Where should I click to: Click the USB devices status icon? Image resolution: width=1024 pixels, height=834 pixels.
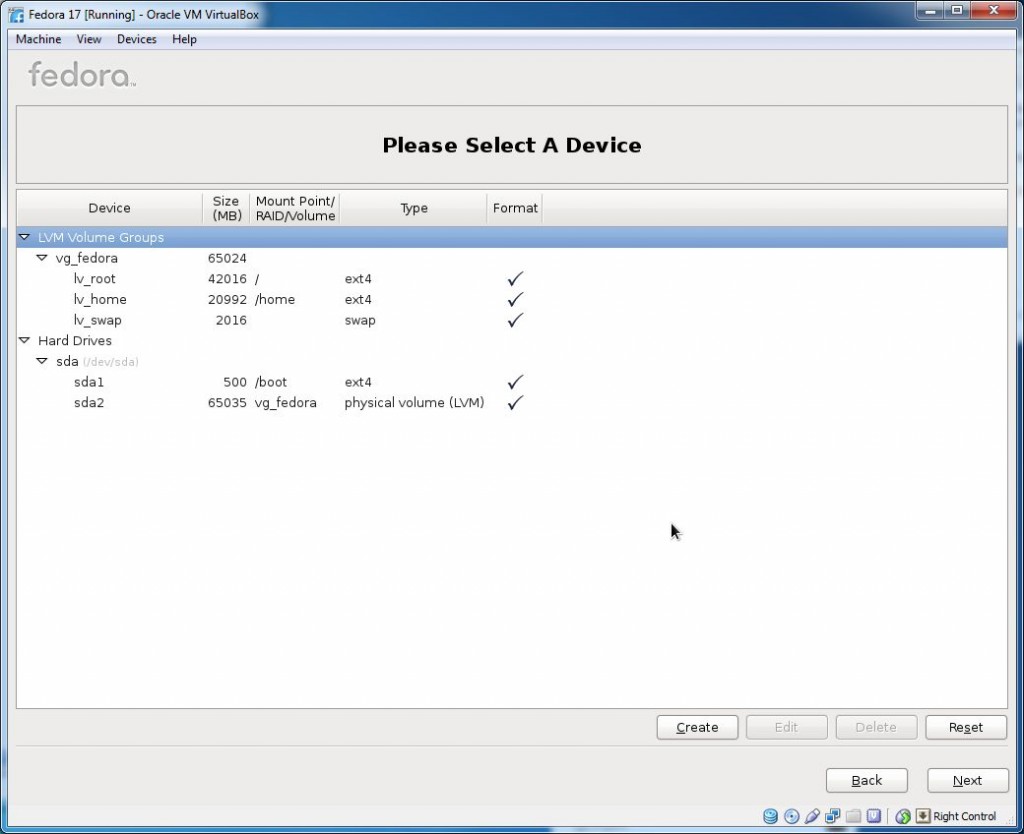[x=812, y=816]
